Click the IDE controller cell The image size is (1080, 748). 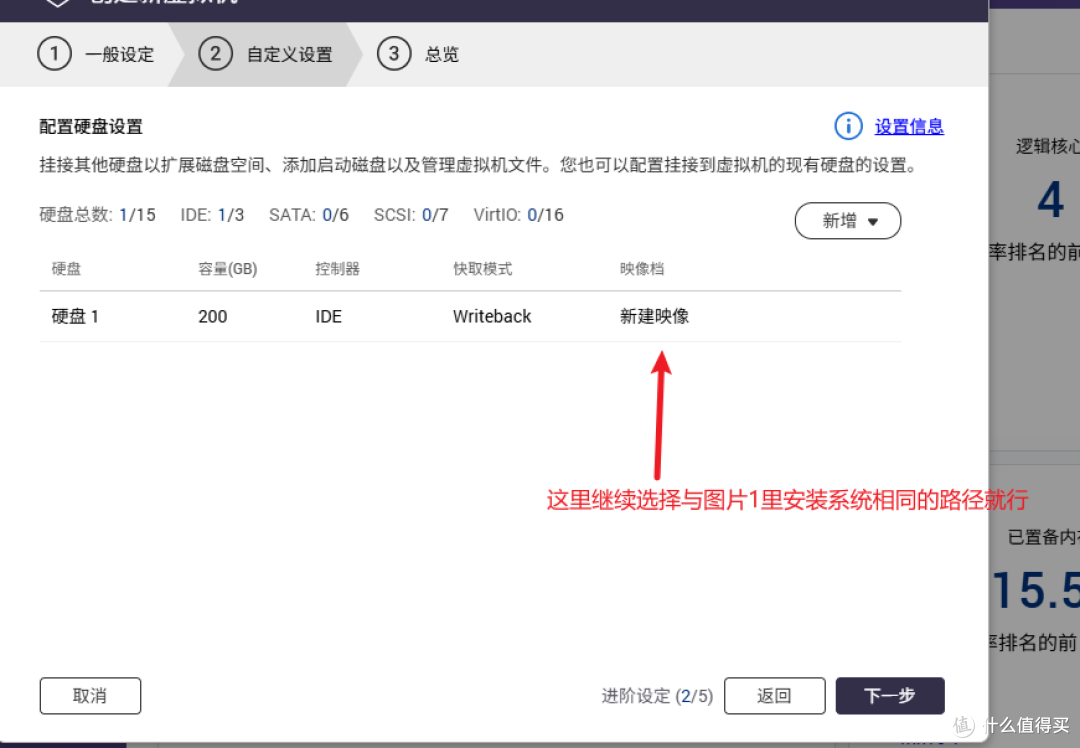329,317
